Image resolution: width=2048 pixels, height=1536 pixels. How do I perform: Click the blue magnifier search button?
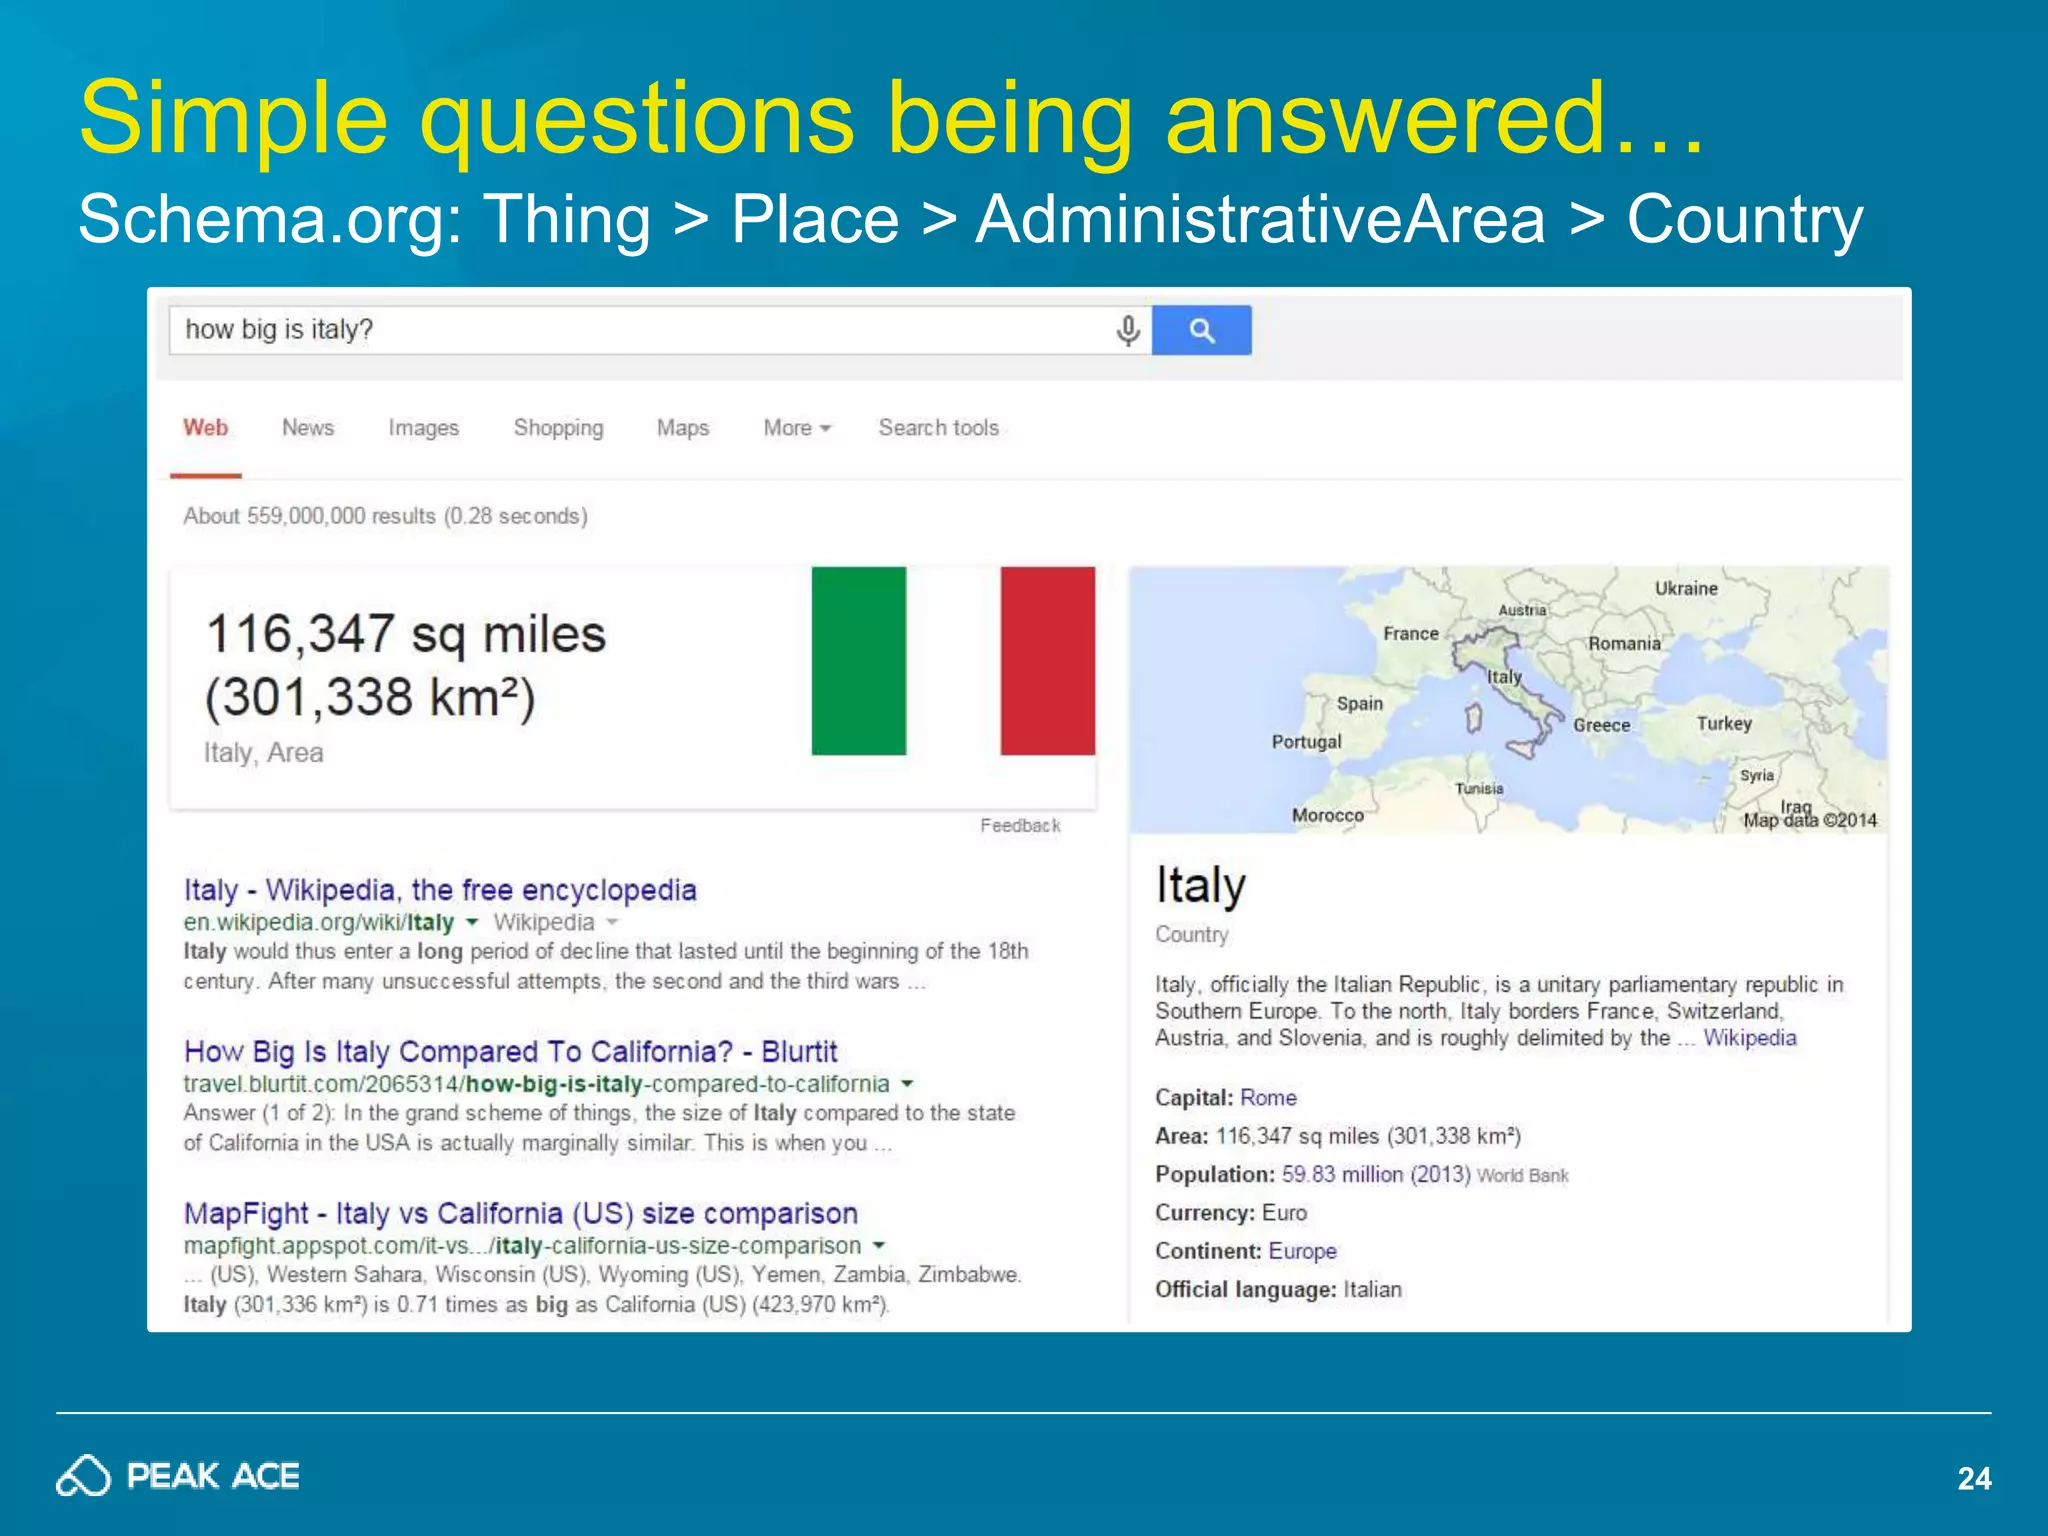[1202, 330]
